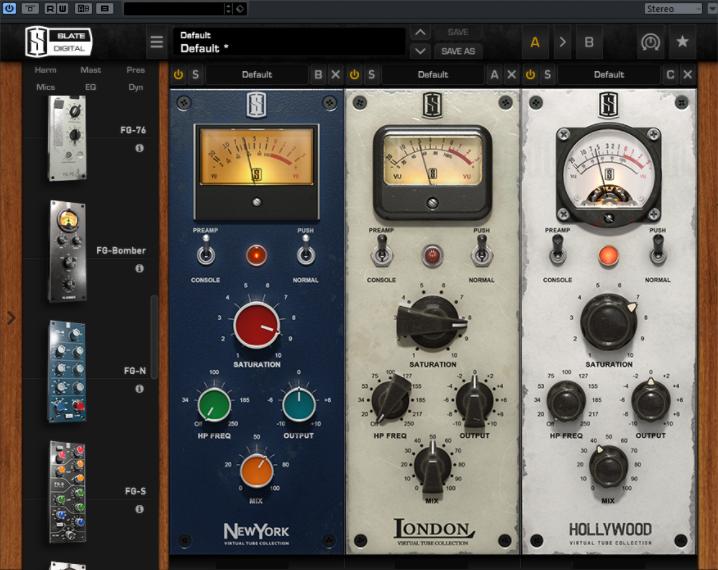Flip the Hollywood PREAMP/CONSOLE switch

tap(557, 251)
